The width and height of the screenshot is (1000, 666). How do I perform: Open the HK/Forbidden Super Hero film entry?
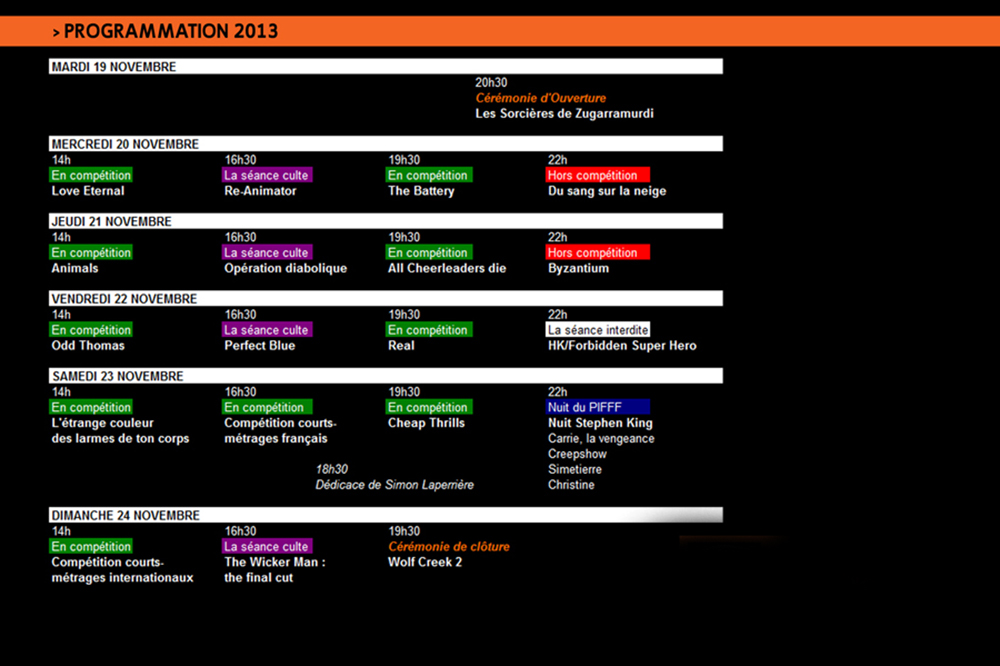click(622, 346)
